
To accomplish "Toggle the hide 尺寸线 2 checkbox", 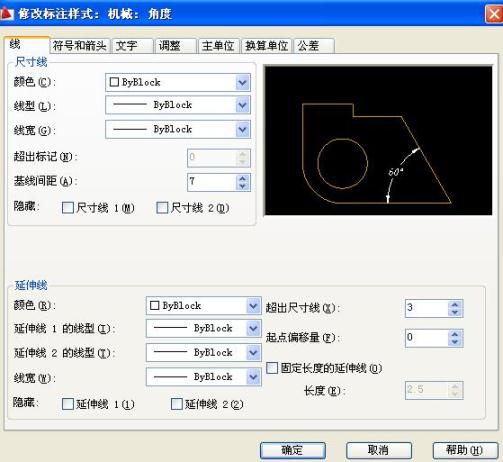I will pos(162,208).
